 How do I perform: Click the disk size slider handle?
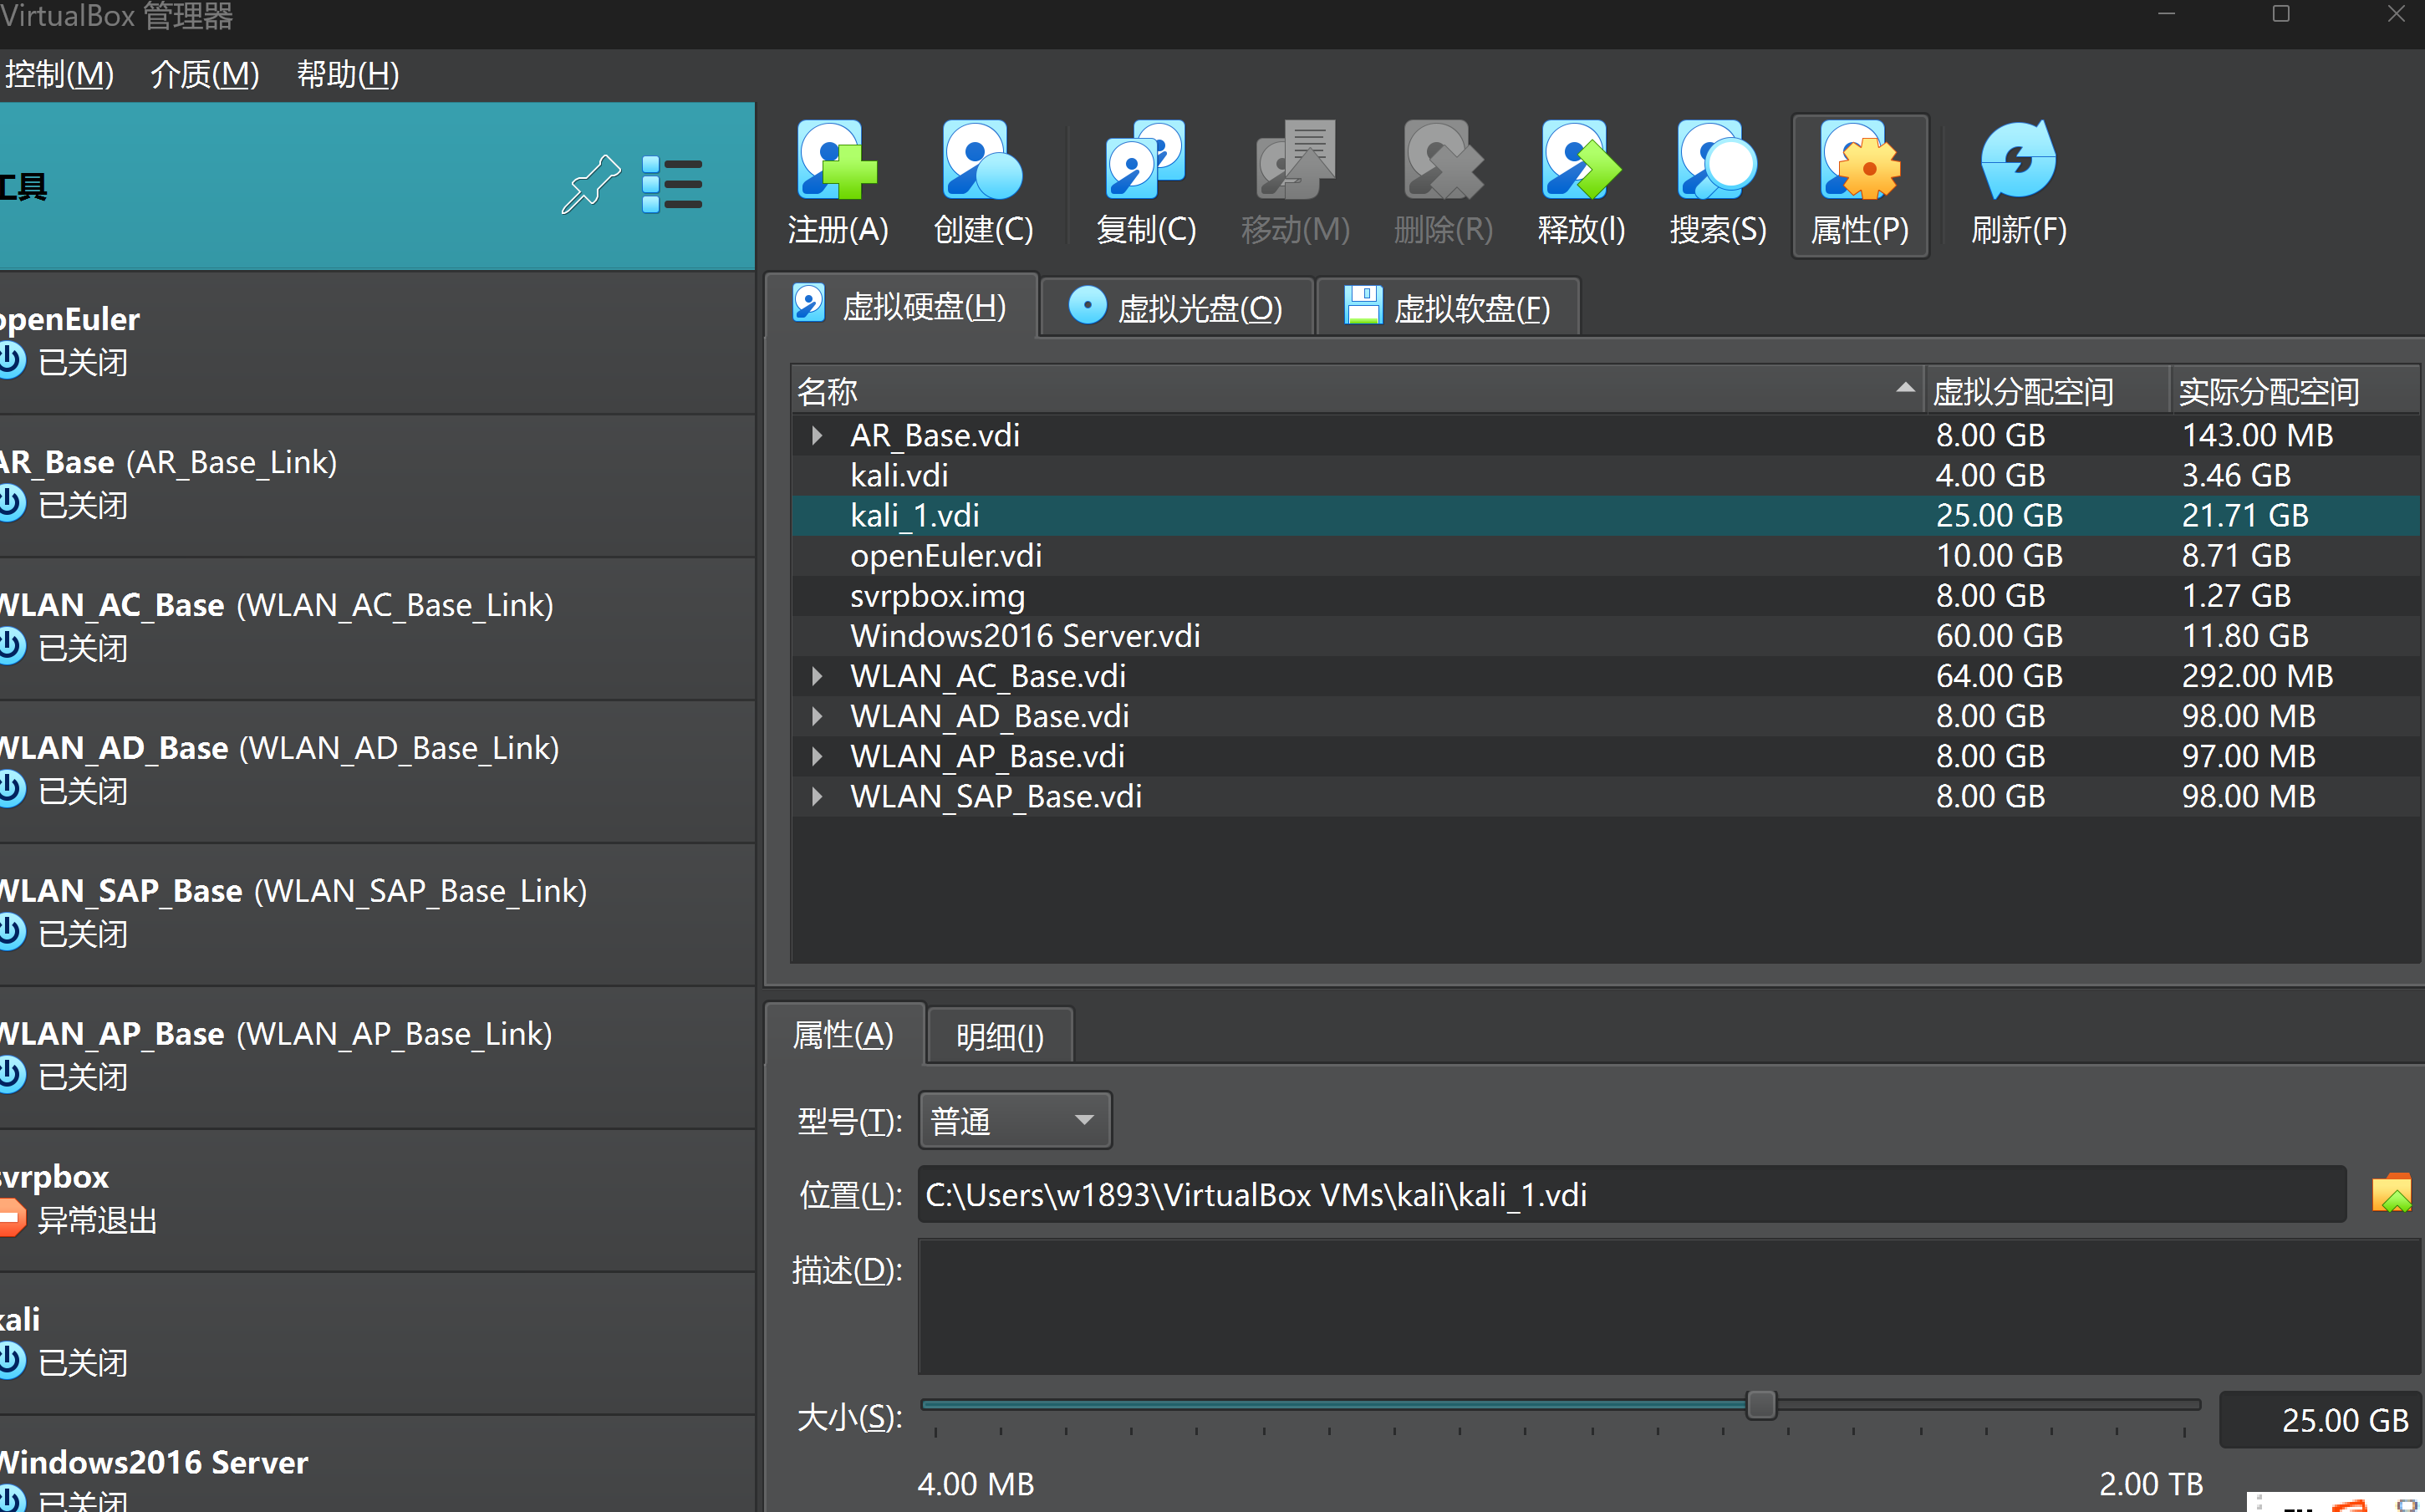pos(1761,1405)
